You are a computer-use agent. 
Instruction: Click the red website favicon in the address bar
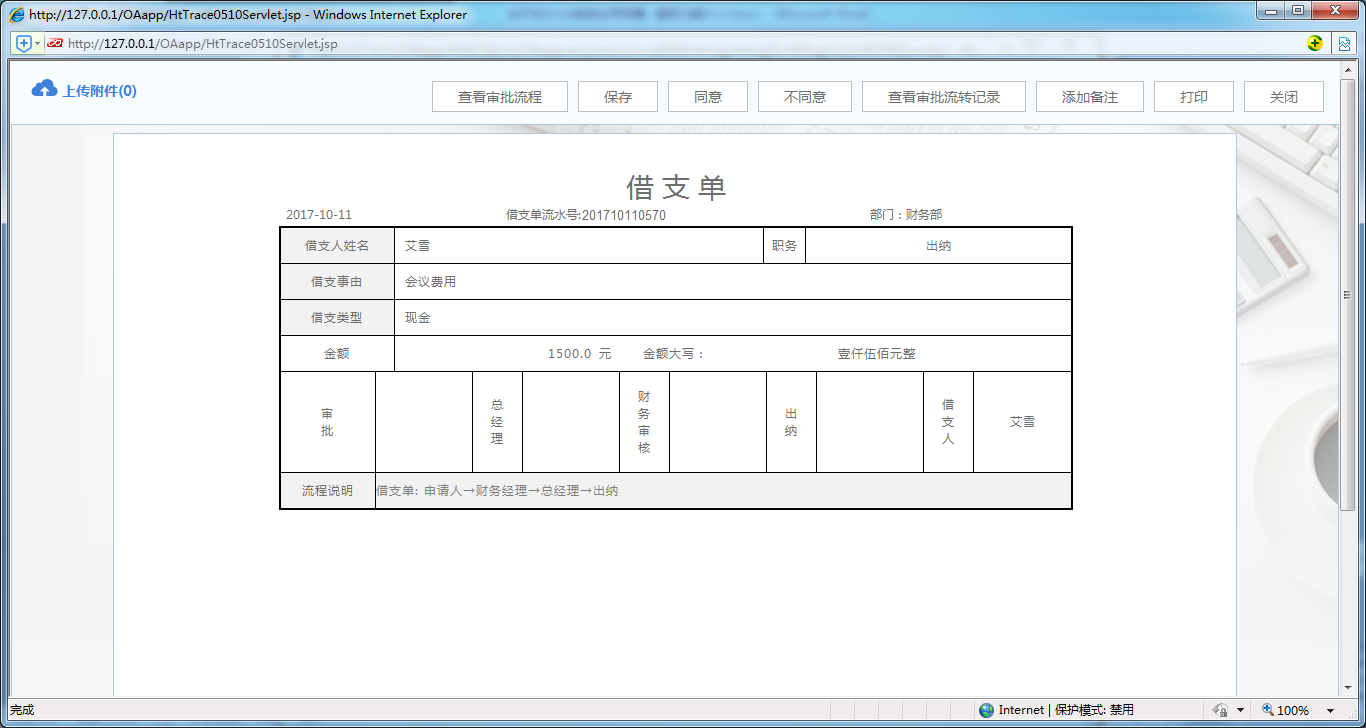[56, 43]
